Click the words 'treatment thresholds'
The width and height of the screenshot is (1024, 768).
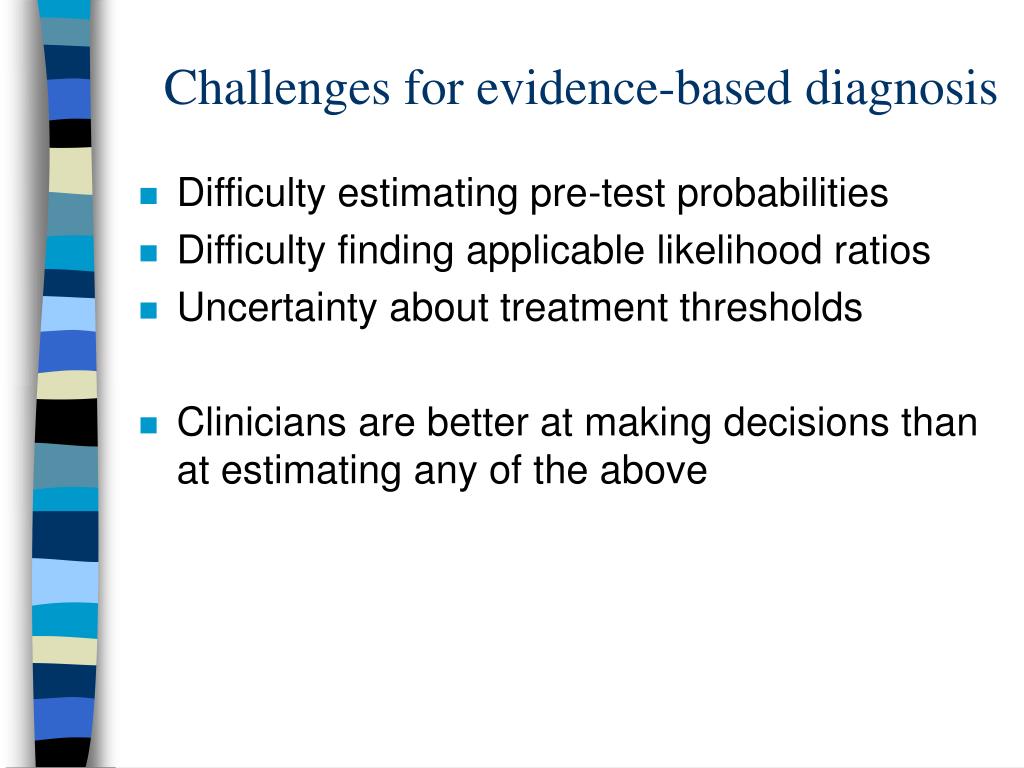pyautogui.click(x=681, y=308)
